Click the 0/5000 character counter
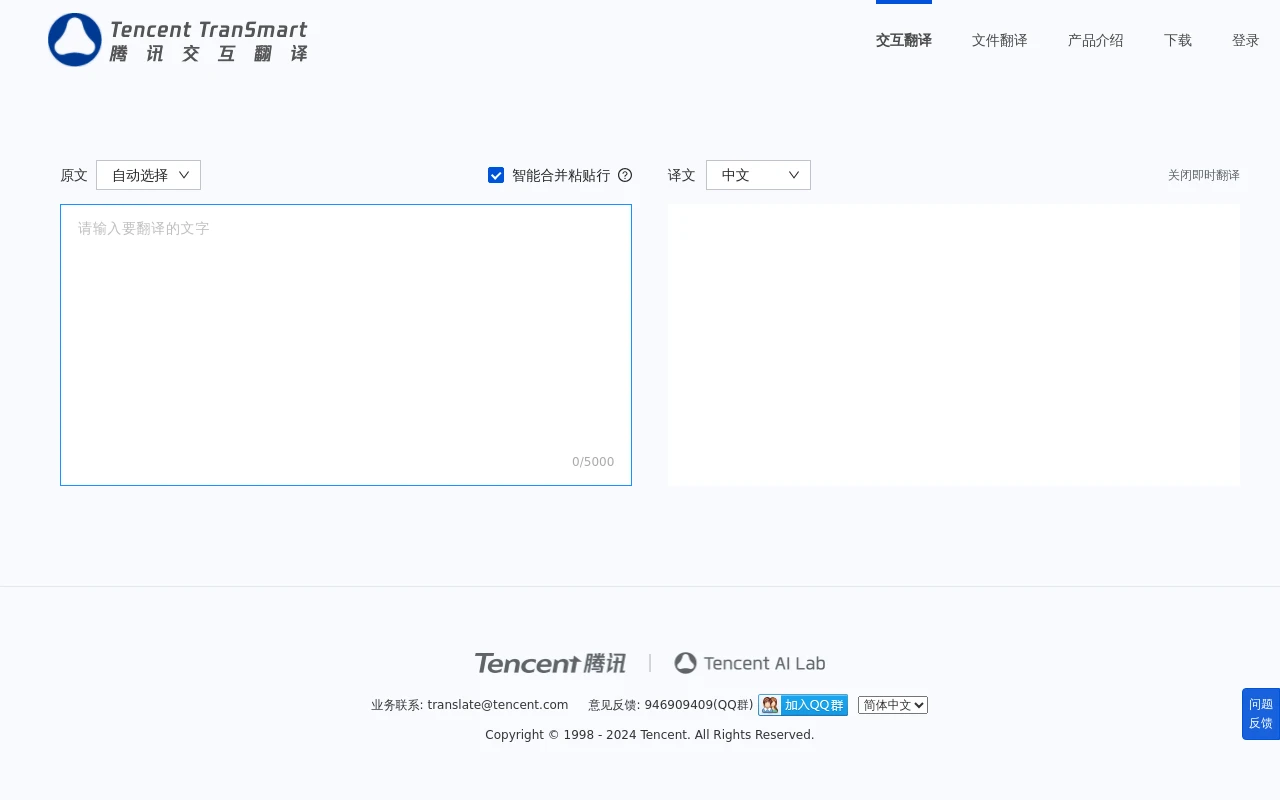 coord(593,461)
